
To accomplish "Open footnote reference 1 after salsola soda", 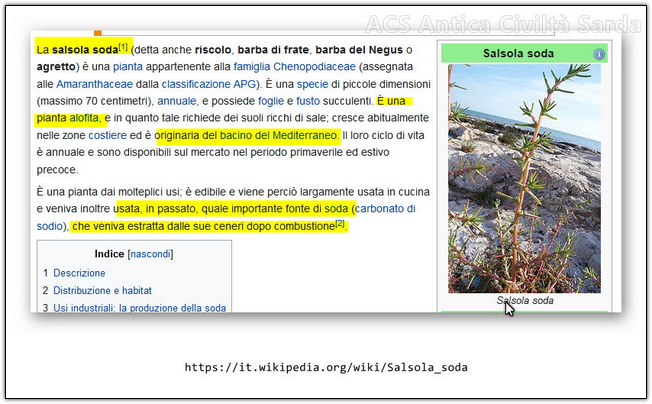I will pos(123,46).
